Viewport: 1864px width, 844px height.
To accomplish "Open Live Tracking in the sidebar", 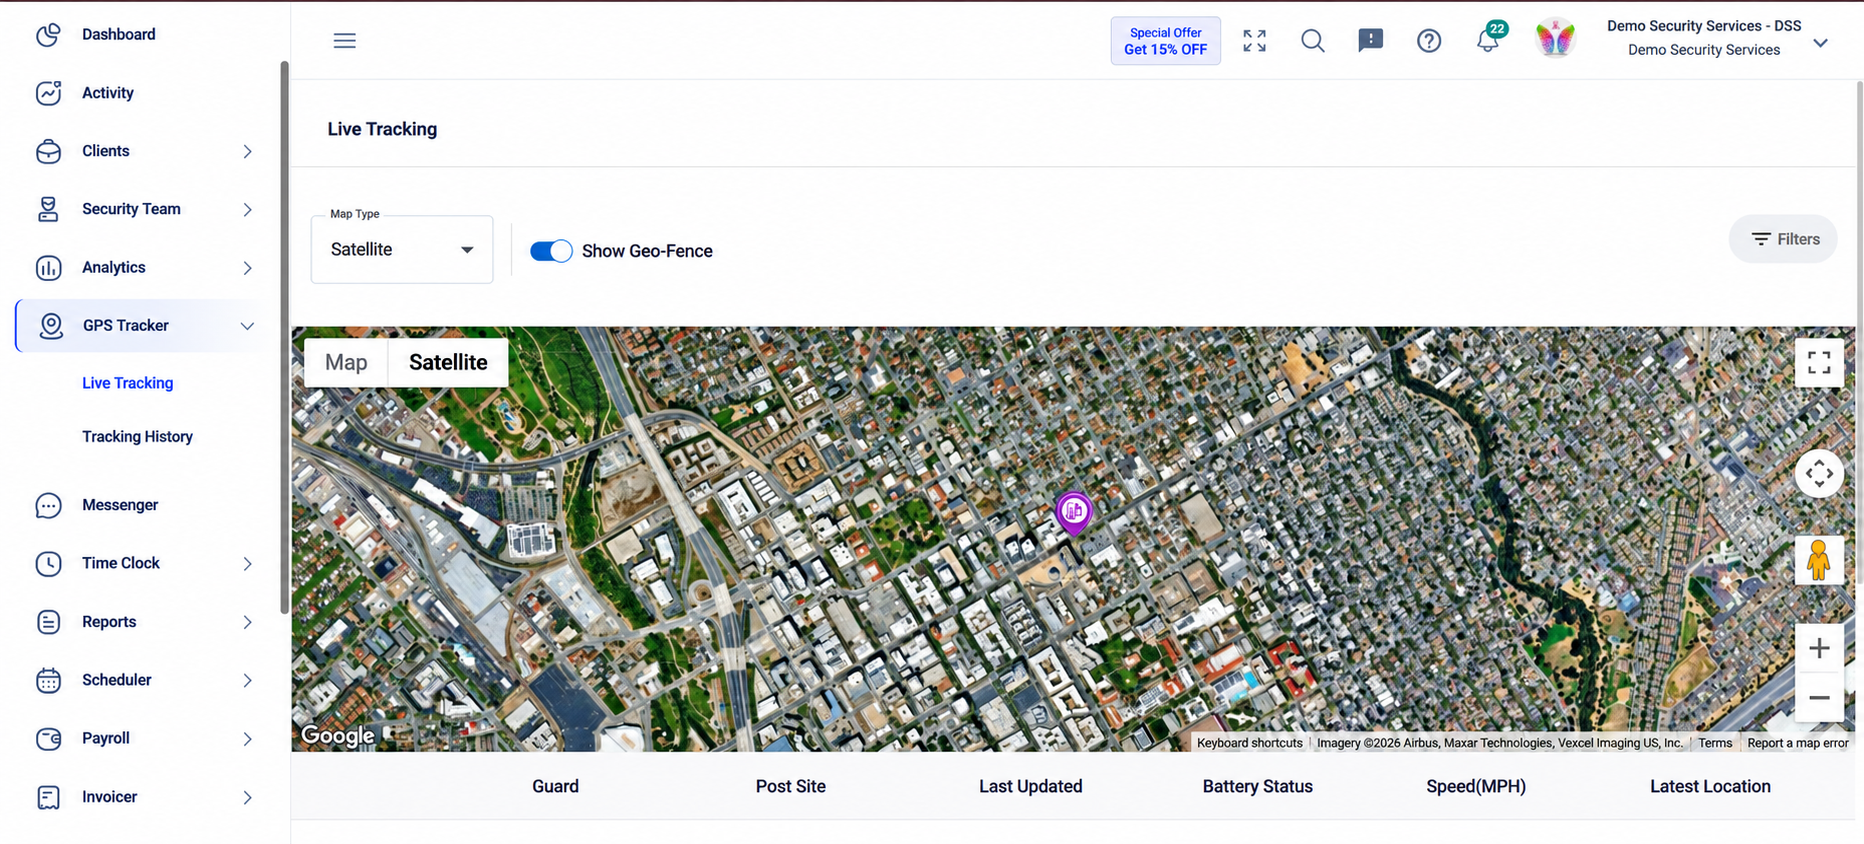I will click(x=128, y=383).
